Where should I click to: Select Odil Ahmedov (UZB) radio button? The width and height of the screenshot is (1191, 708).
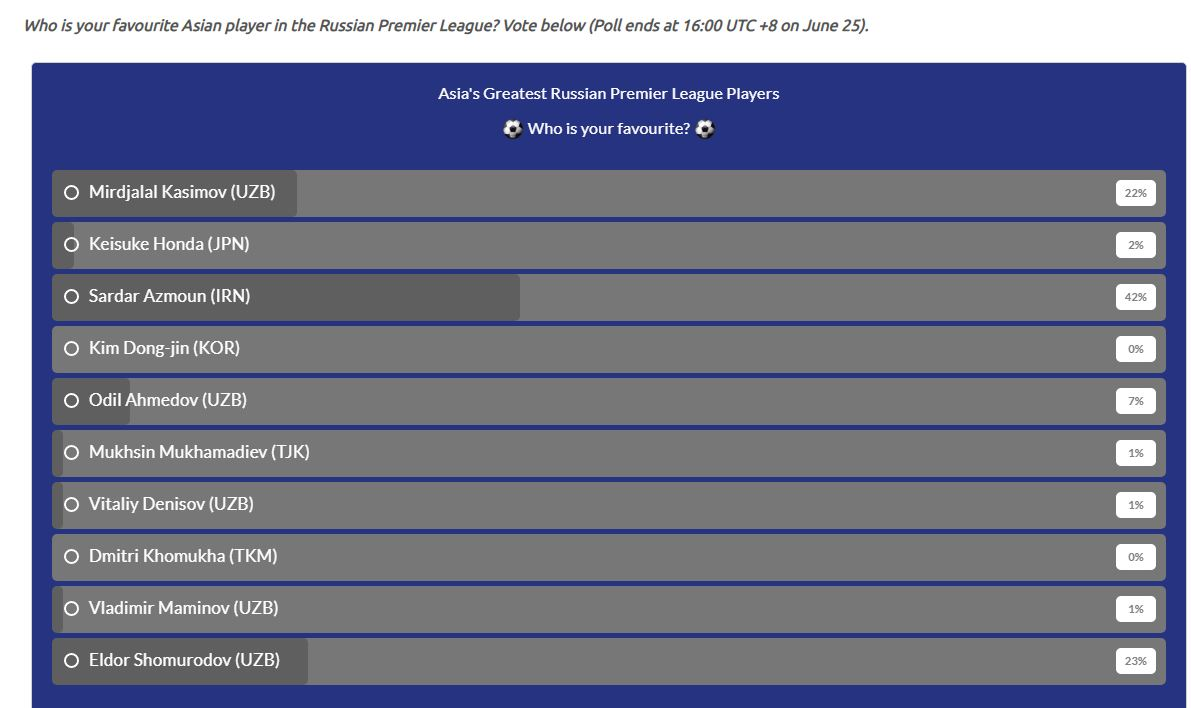tap(71, 401)
